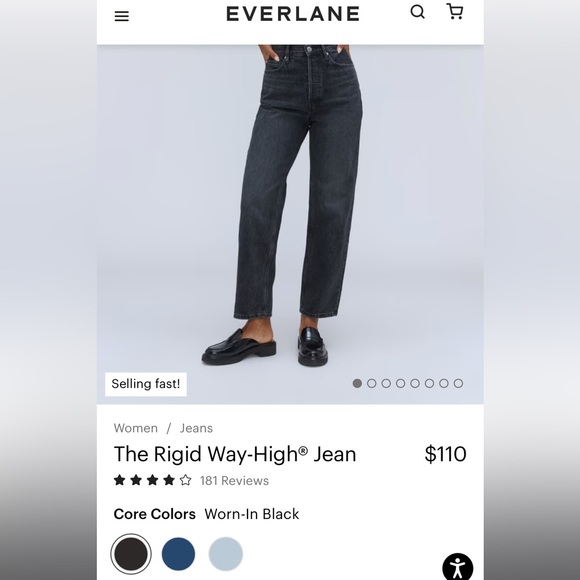The width and height of the screenshot is (580, 580).
Task: Click the Rigid Way-High Jean title
Action: 235,454
